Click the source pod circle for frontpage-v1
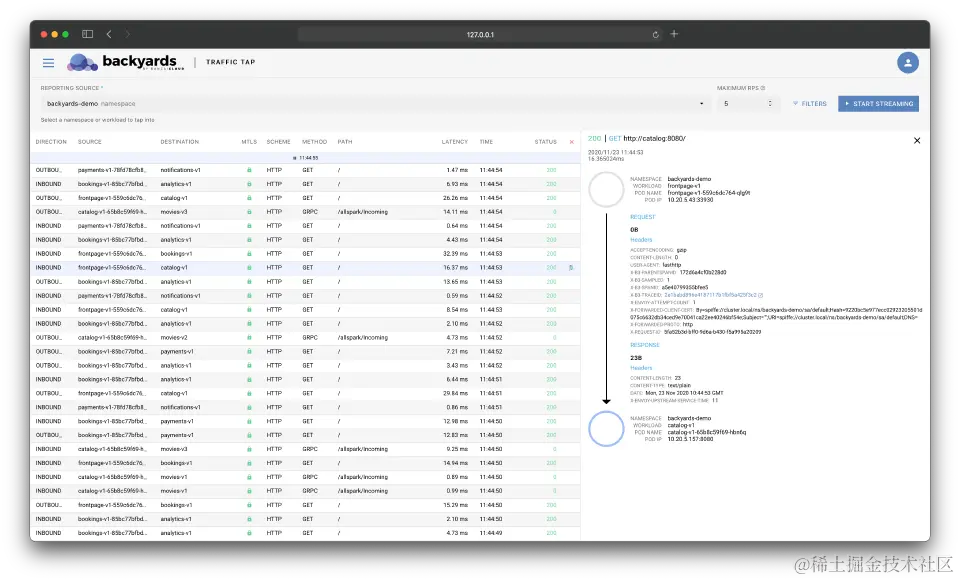 point(606,190)
